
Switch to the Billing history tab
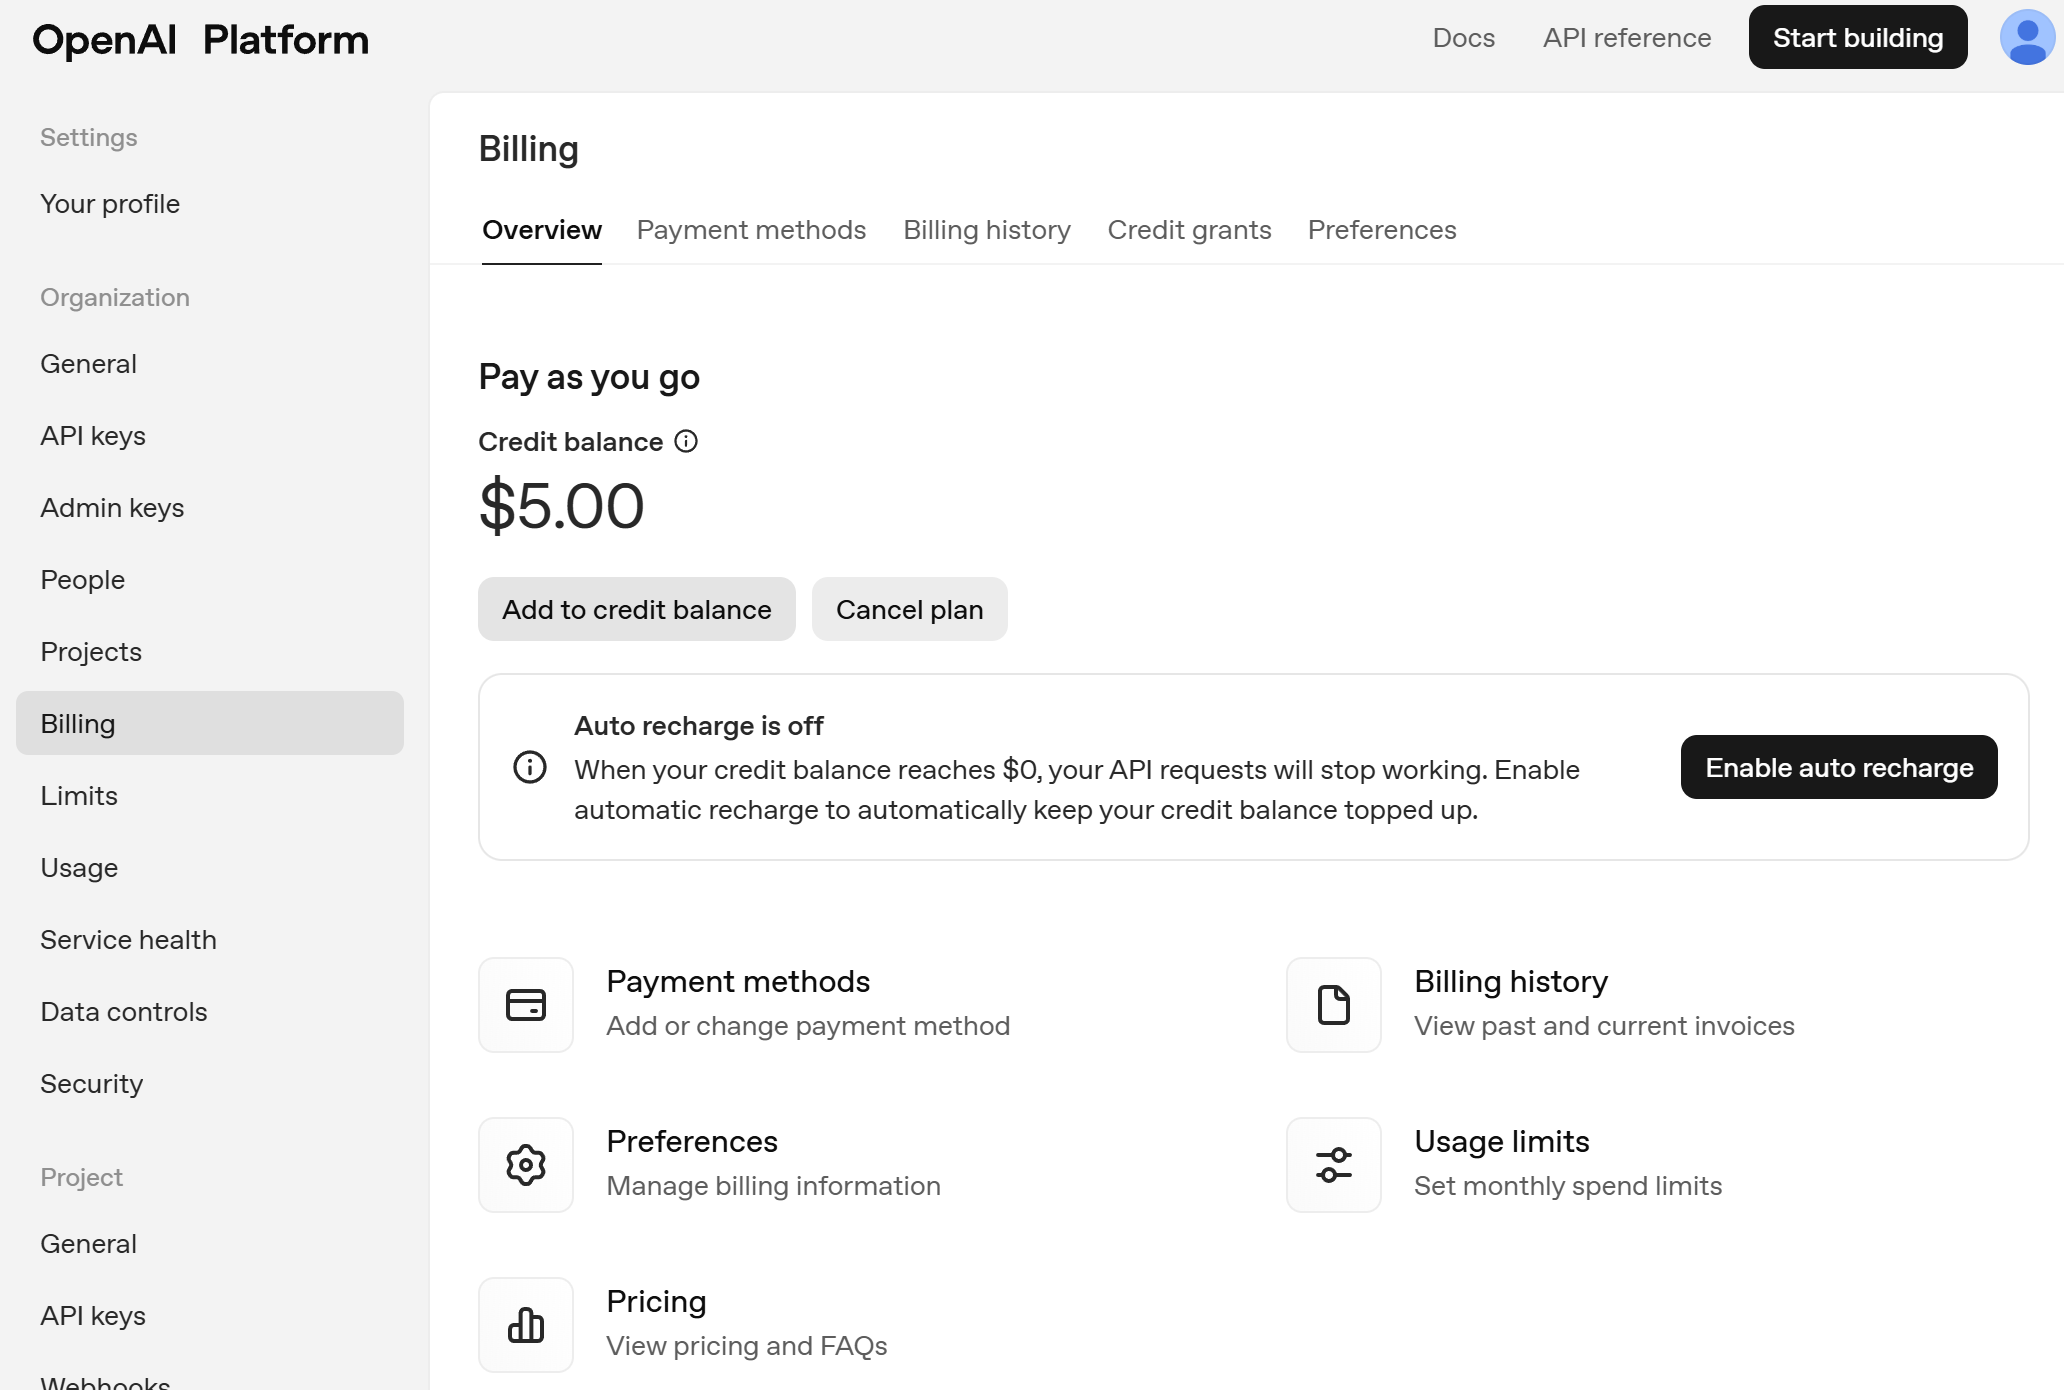[x=986, y=230]
